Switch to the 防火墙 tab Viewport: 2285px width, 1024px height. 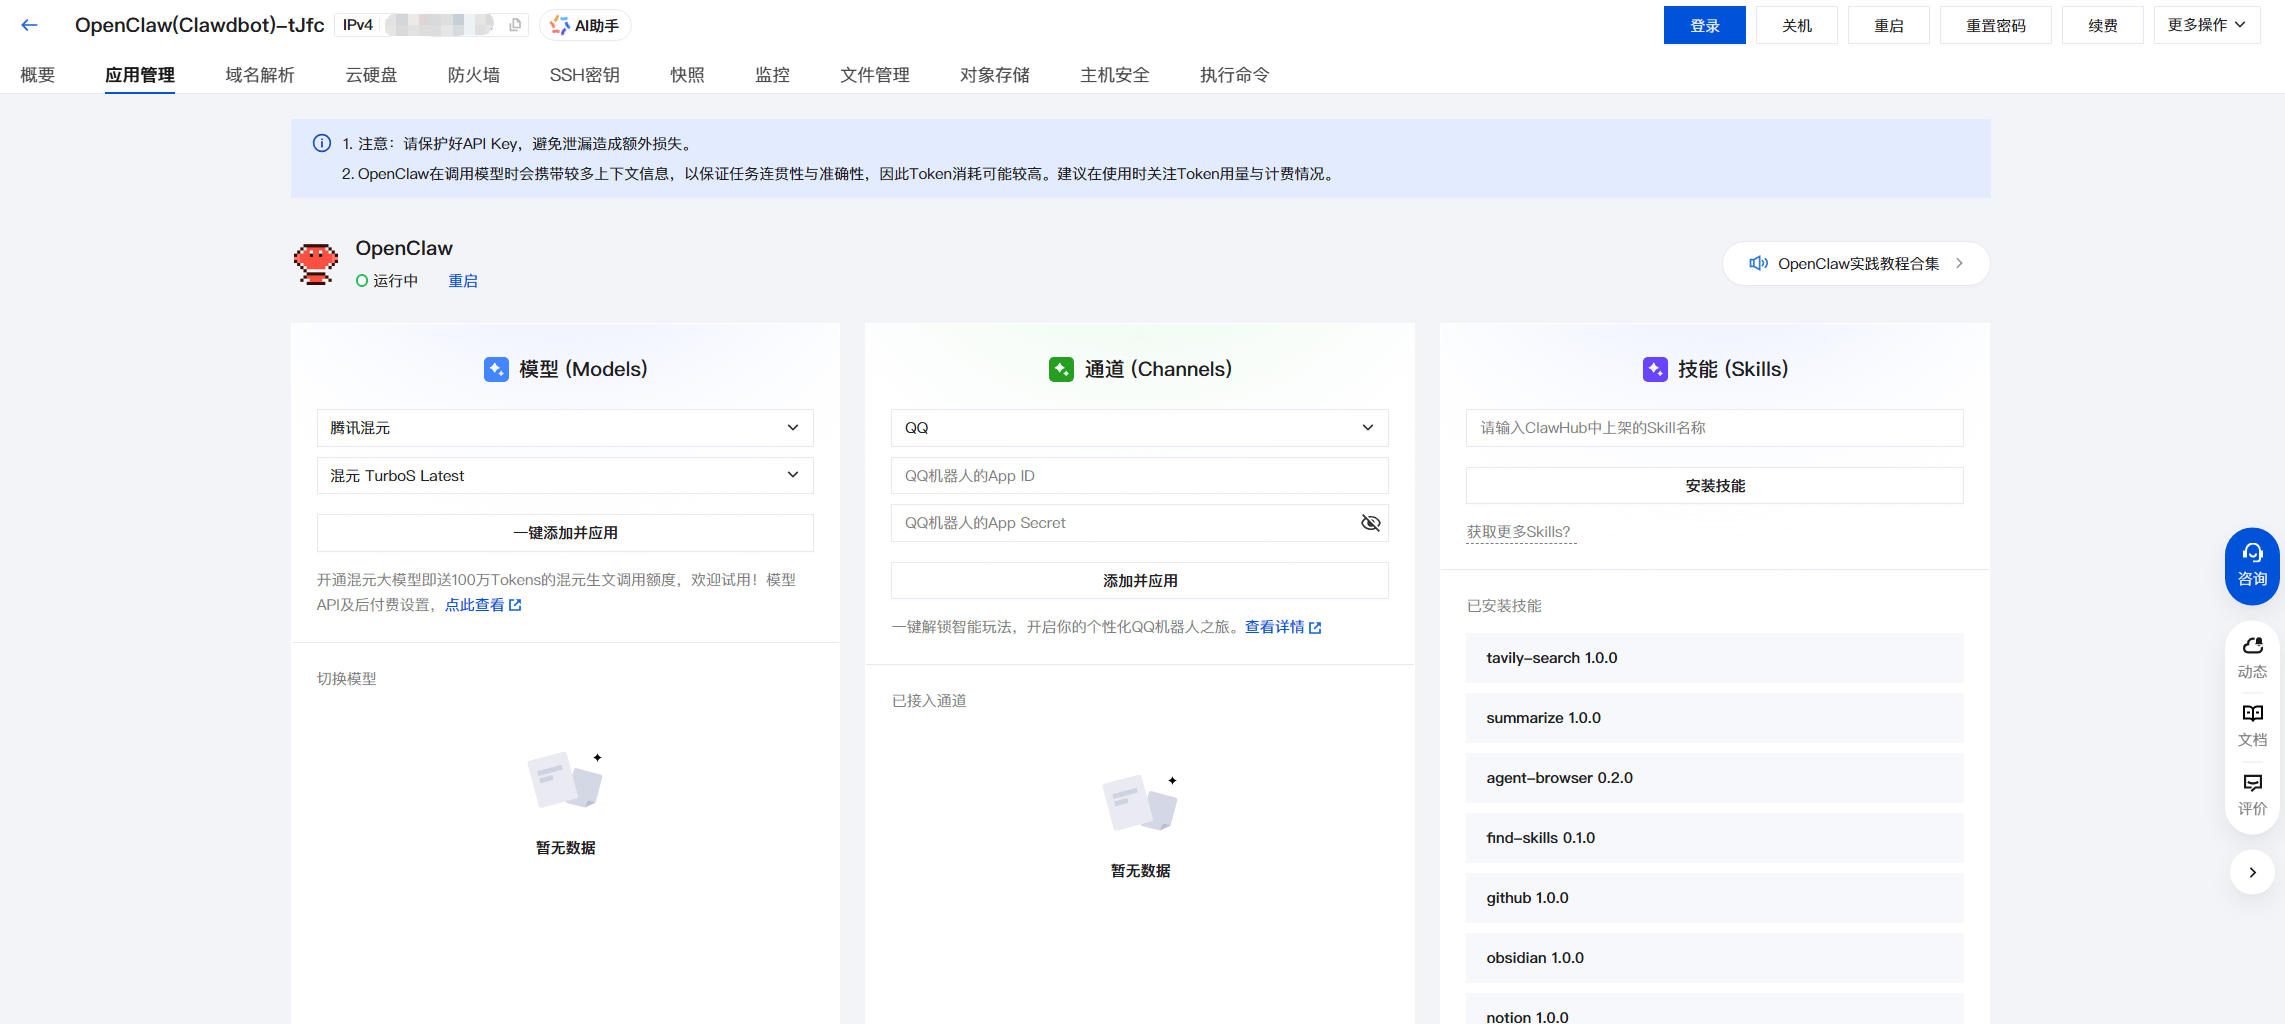474,74
